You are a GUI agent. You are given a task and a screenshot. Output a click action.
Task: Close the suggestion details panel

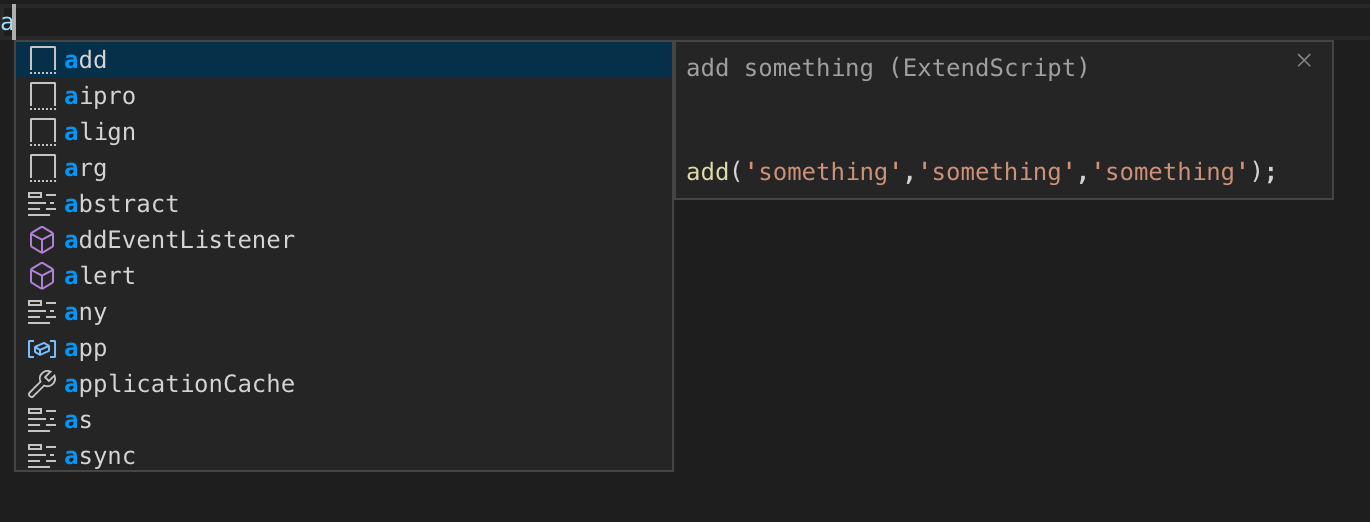point(1304,61)
